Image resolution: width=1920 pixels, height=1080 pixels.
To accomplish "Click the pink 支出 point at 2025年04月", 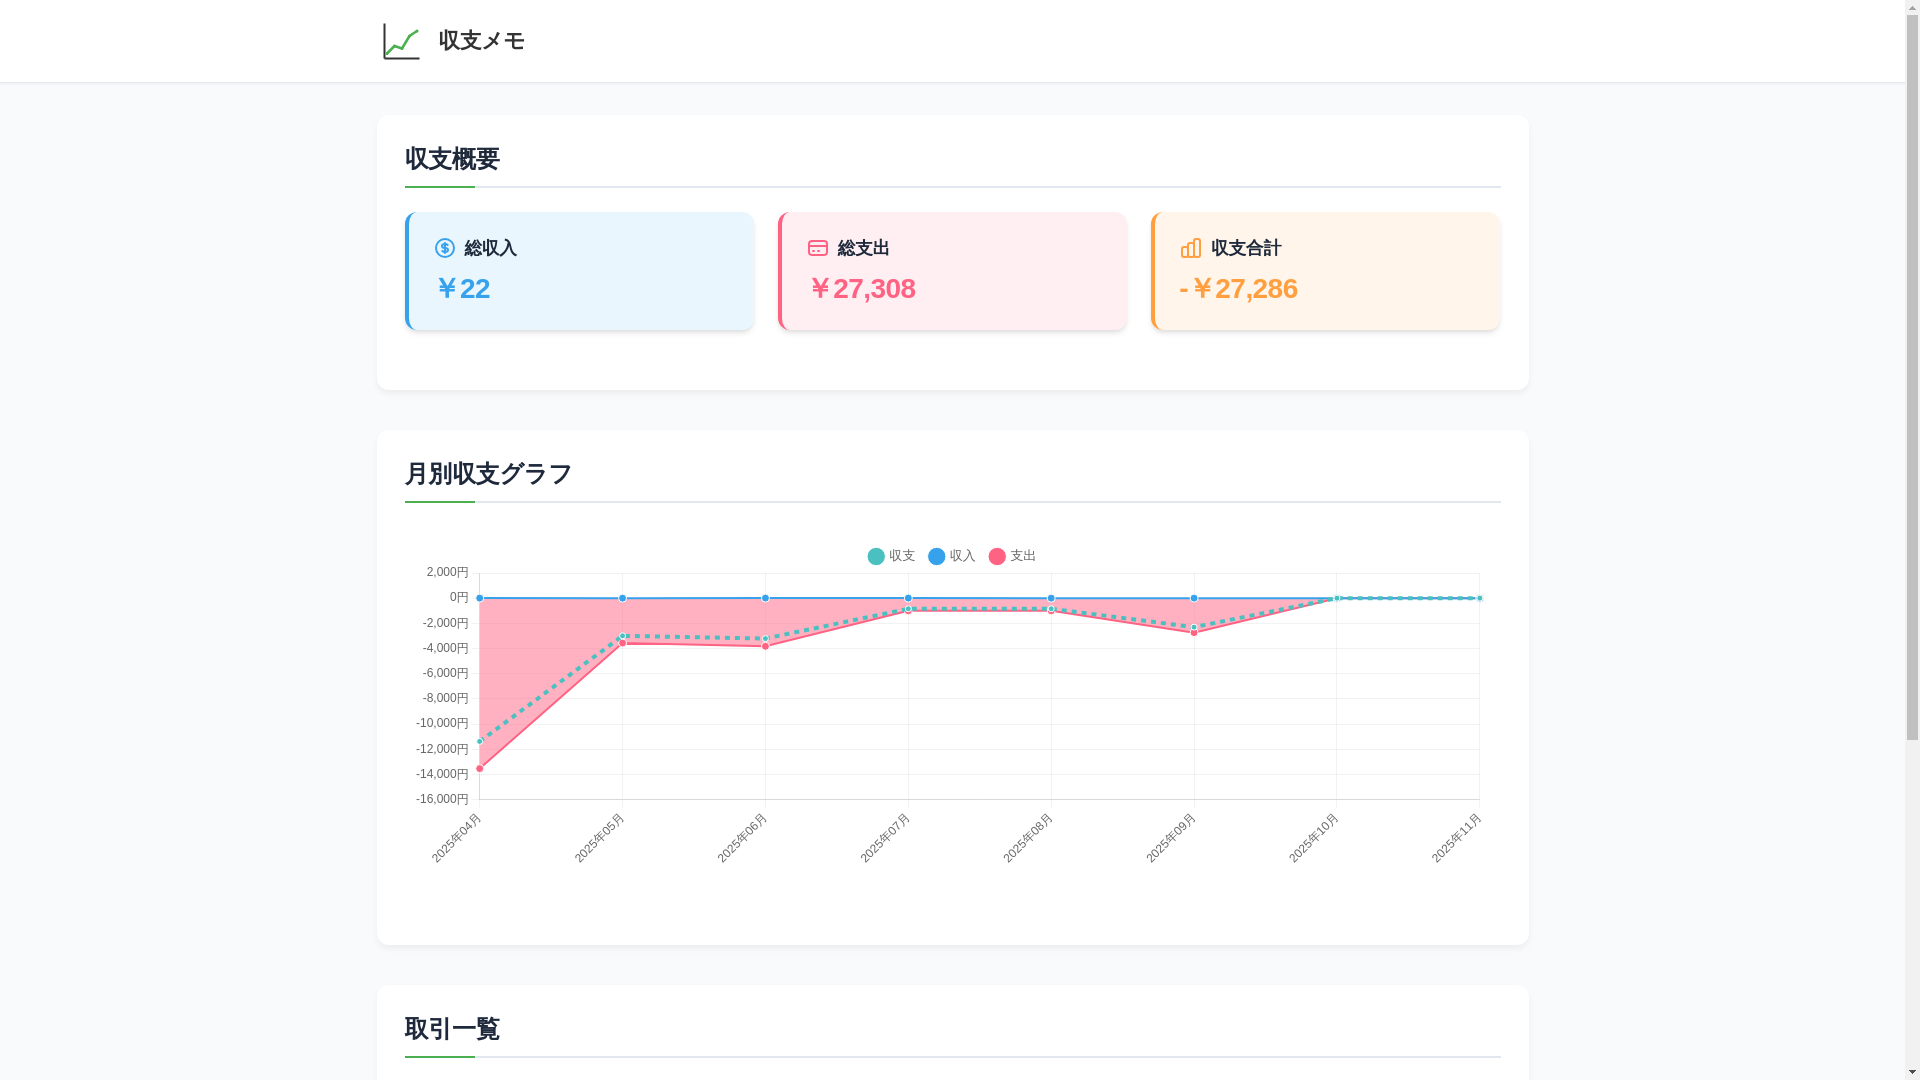I will [x=480, y=769].
